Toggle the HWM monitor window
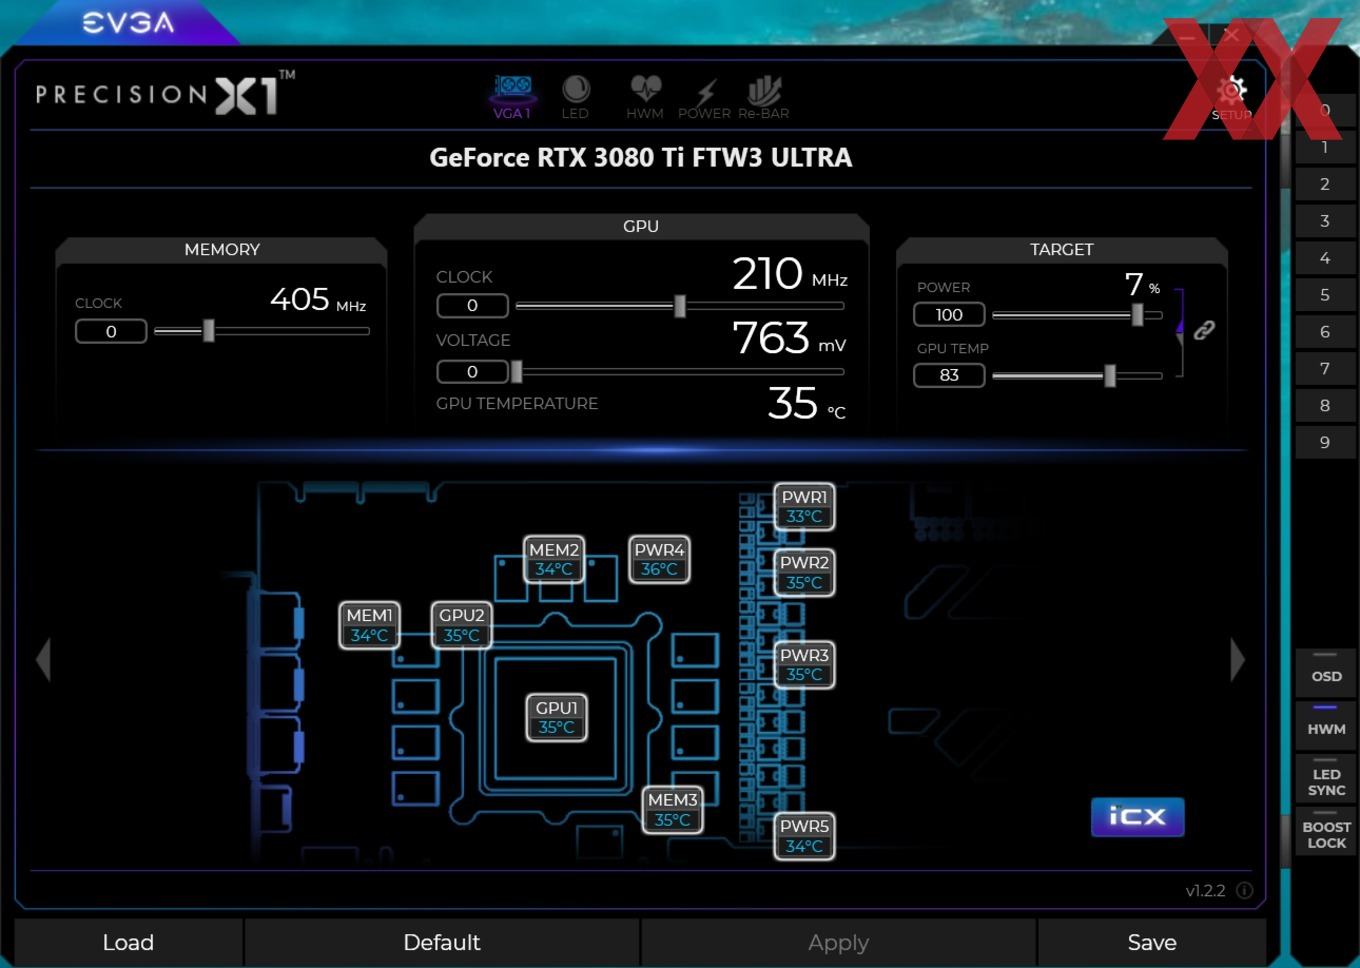This screenshot has height=968, width=1360. (1326, 725)
